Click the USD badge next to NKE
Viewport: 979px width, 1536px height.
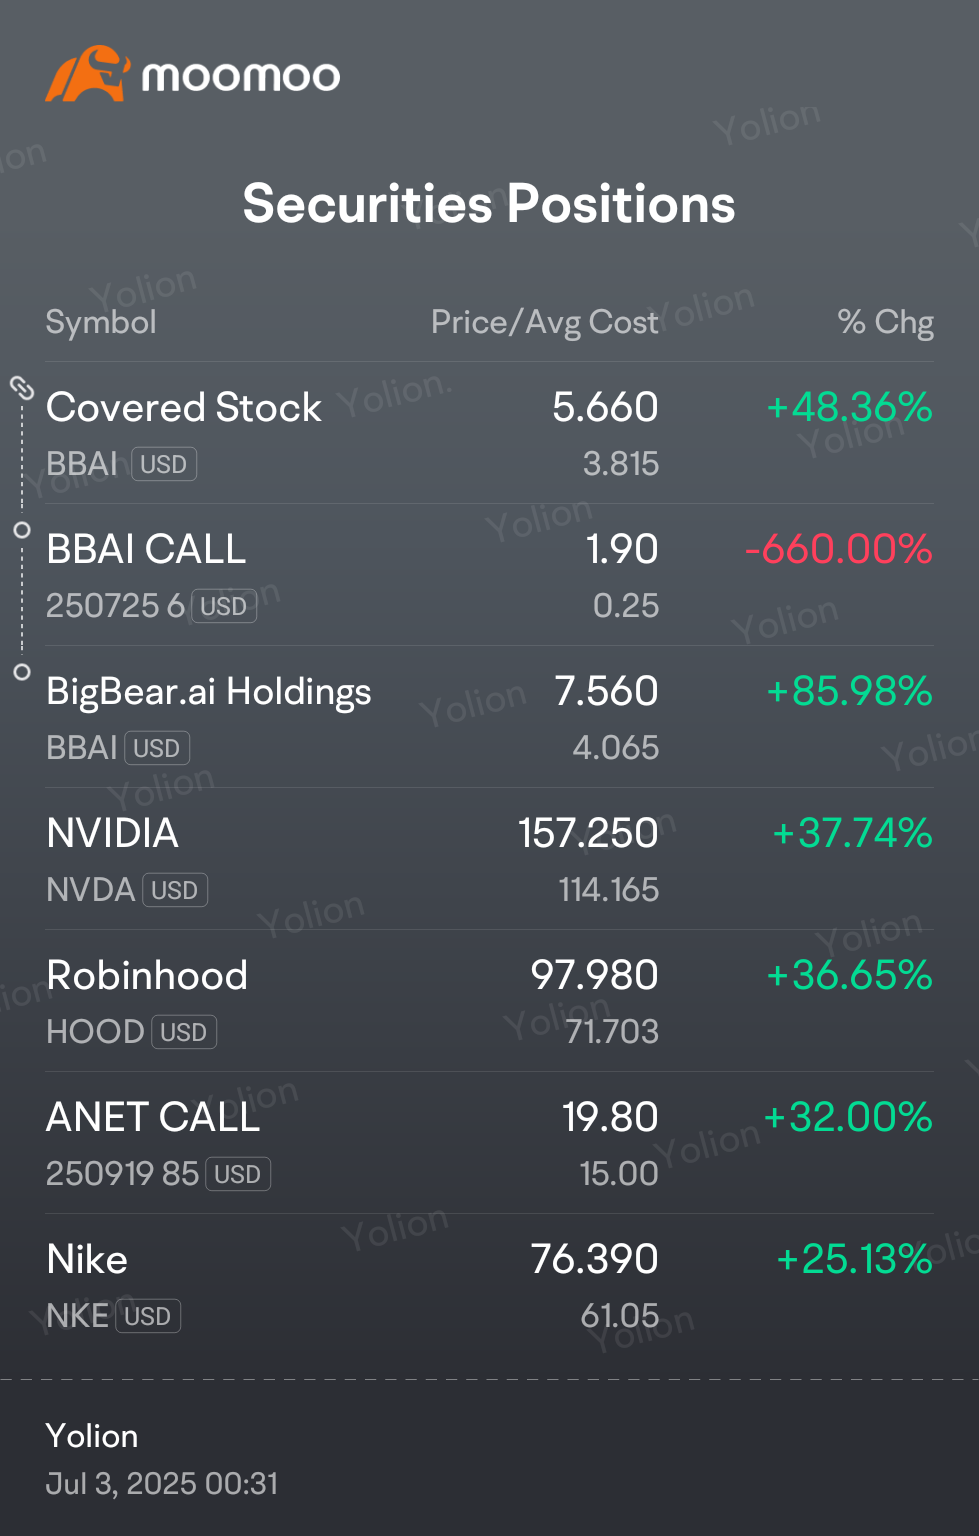tap(148, 1316)
